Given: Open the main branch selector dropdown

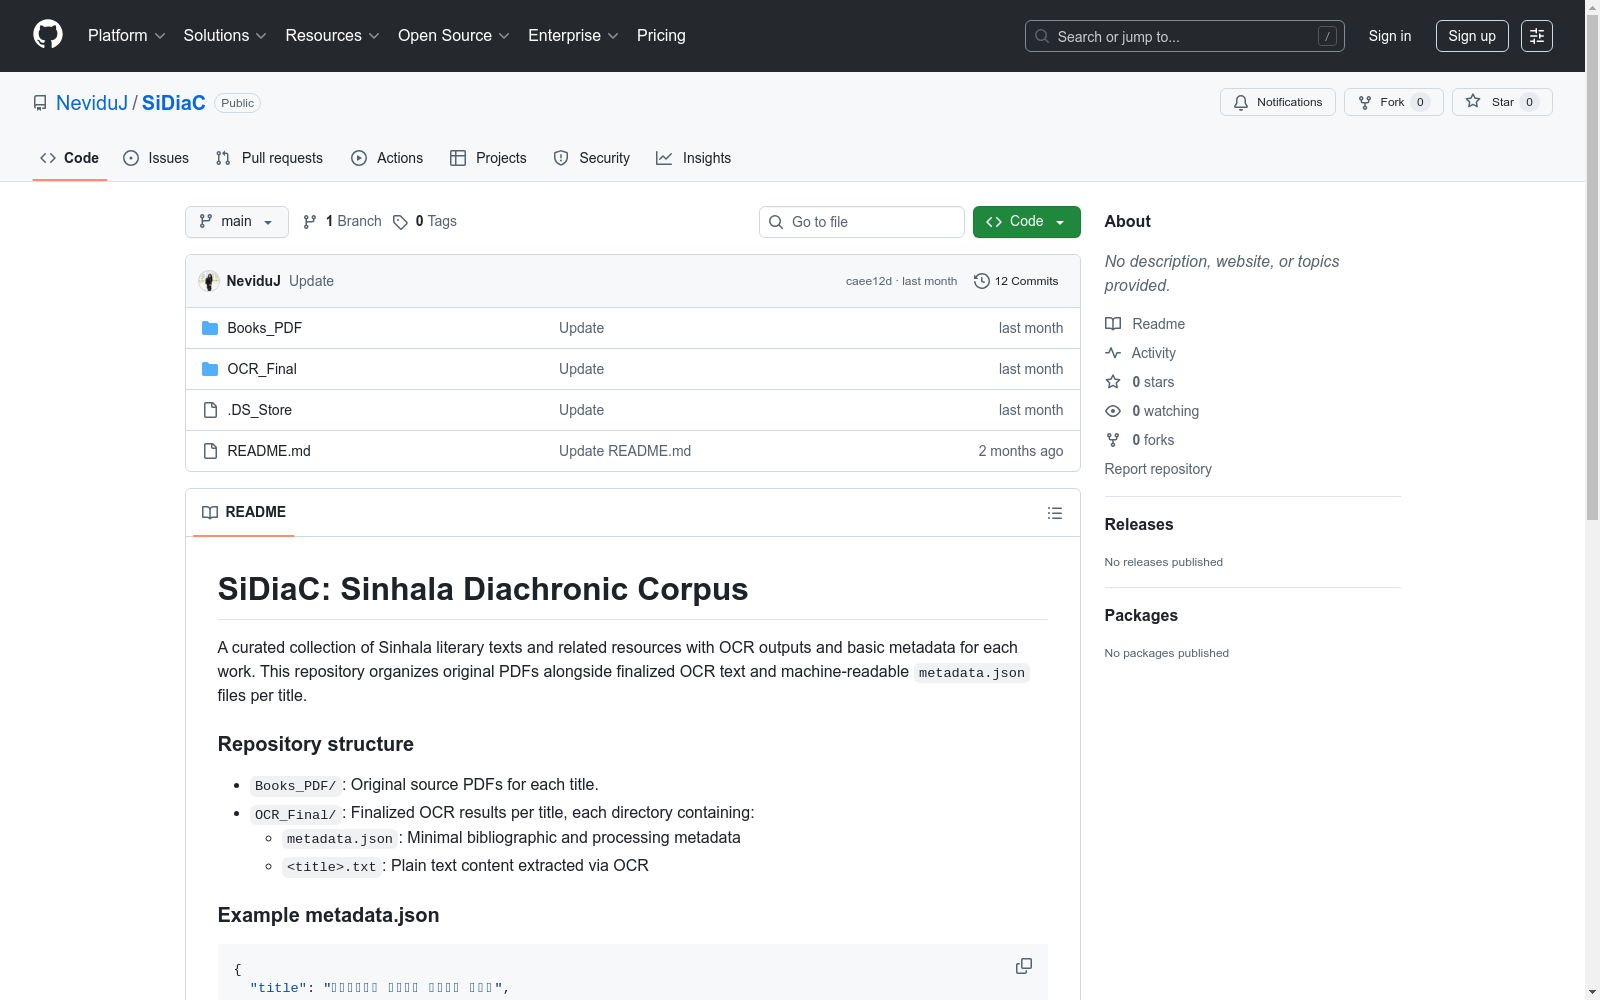Looking at the screenshot, I should coord(237,222).
